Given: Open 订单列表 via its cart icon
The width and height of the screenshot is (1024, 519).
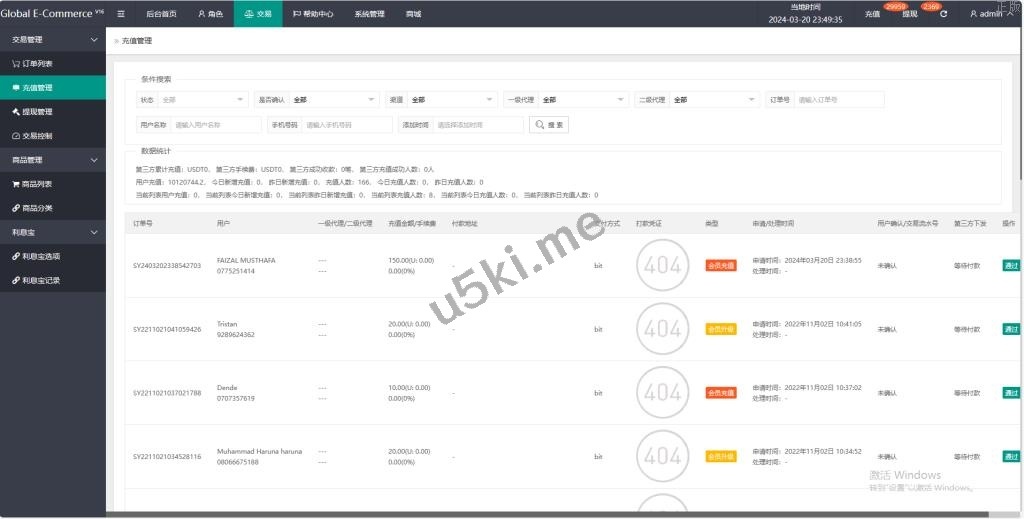Looking at the screenshot, I should [15, 64].
